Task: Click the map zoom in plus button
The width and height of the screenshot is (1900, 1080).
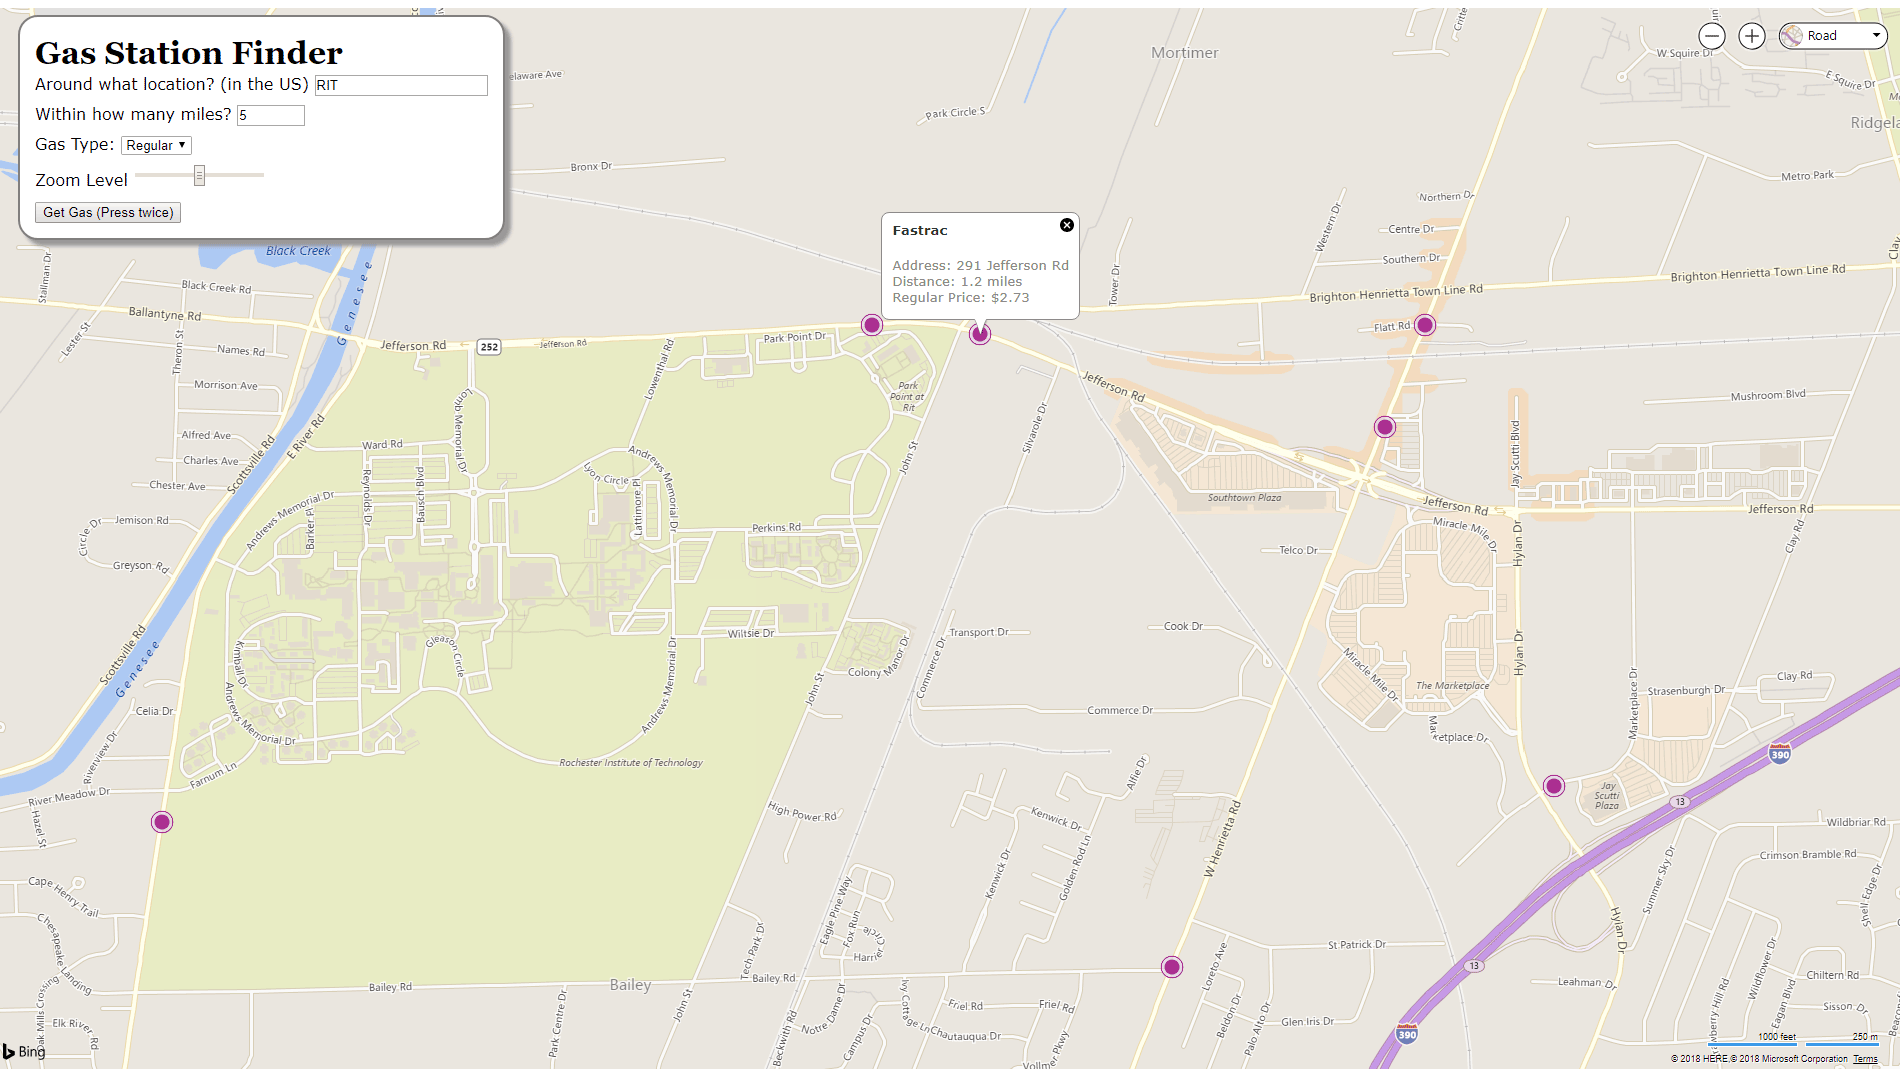Action: click(1752, 36)
